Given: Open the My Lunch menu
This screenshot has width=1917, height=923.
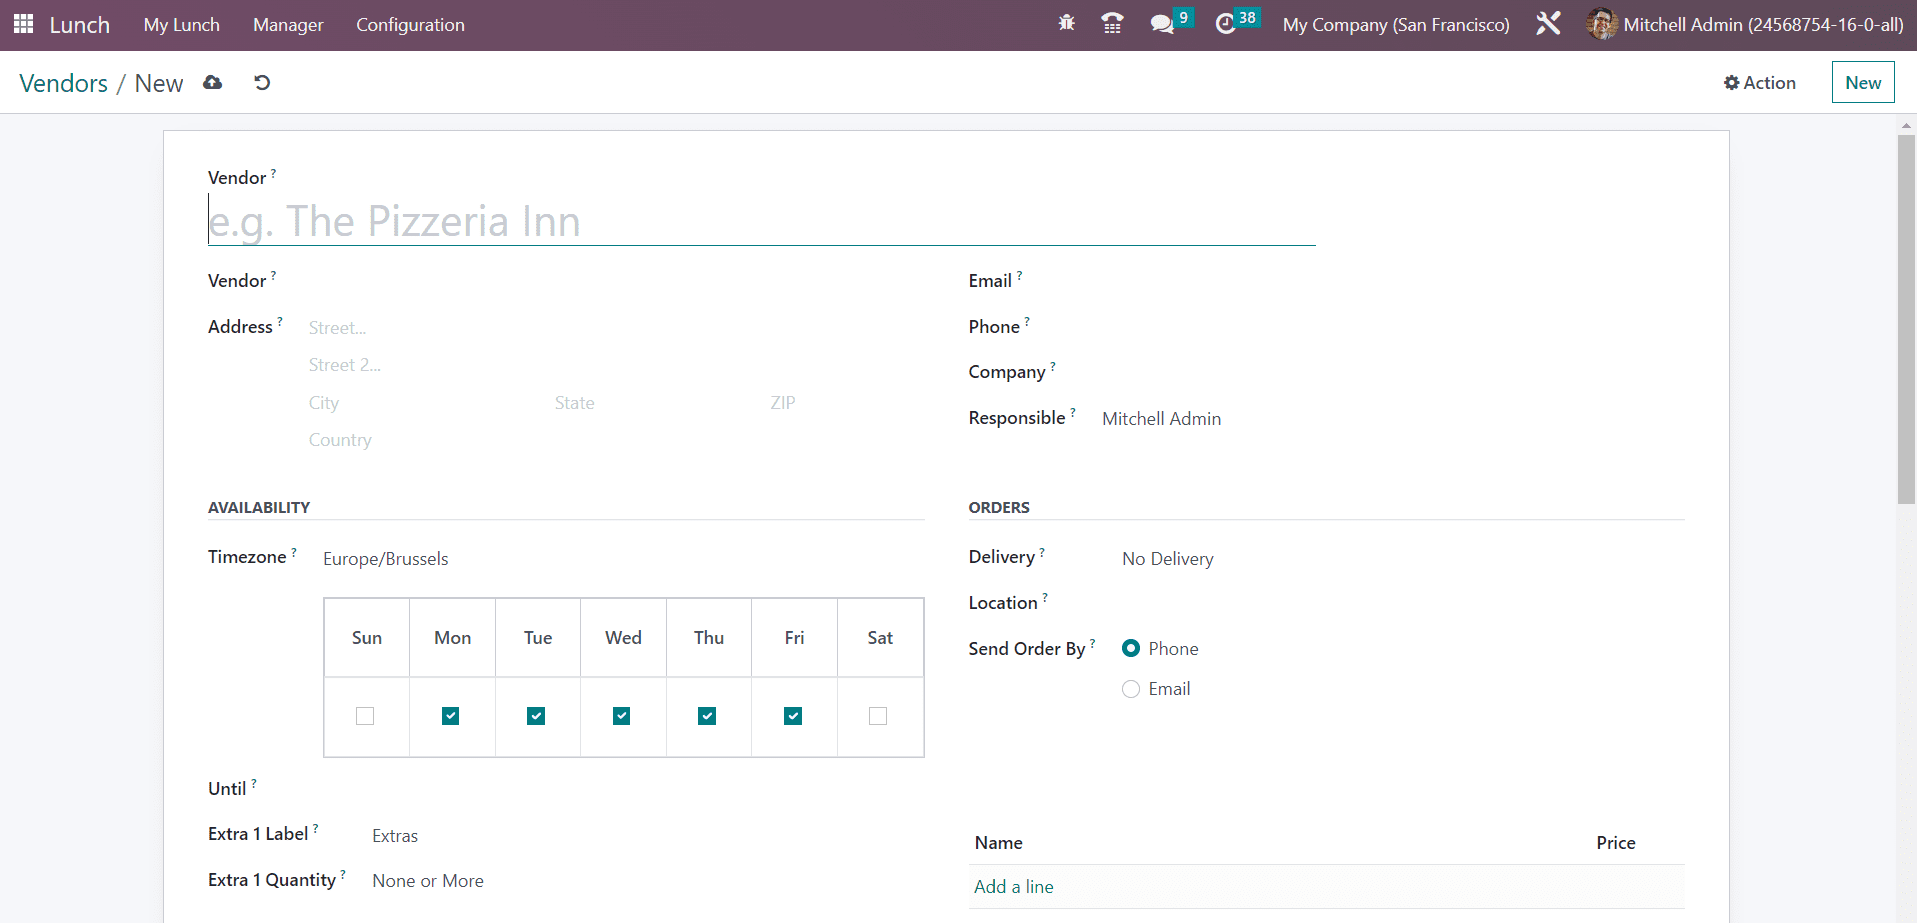Looking at the screenshot, I should (181, 25).
